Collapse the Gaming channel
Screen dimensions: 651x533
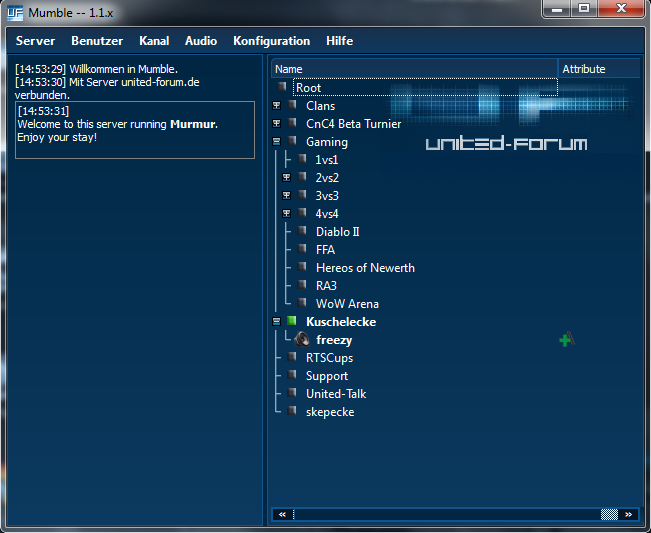pyautogui.click(x=277, y=142)
